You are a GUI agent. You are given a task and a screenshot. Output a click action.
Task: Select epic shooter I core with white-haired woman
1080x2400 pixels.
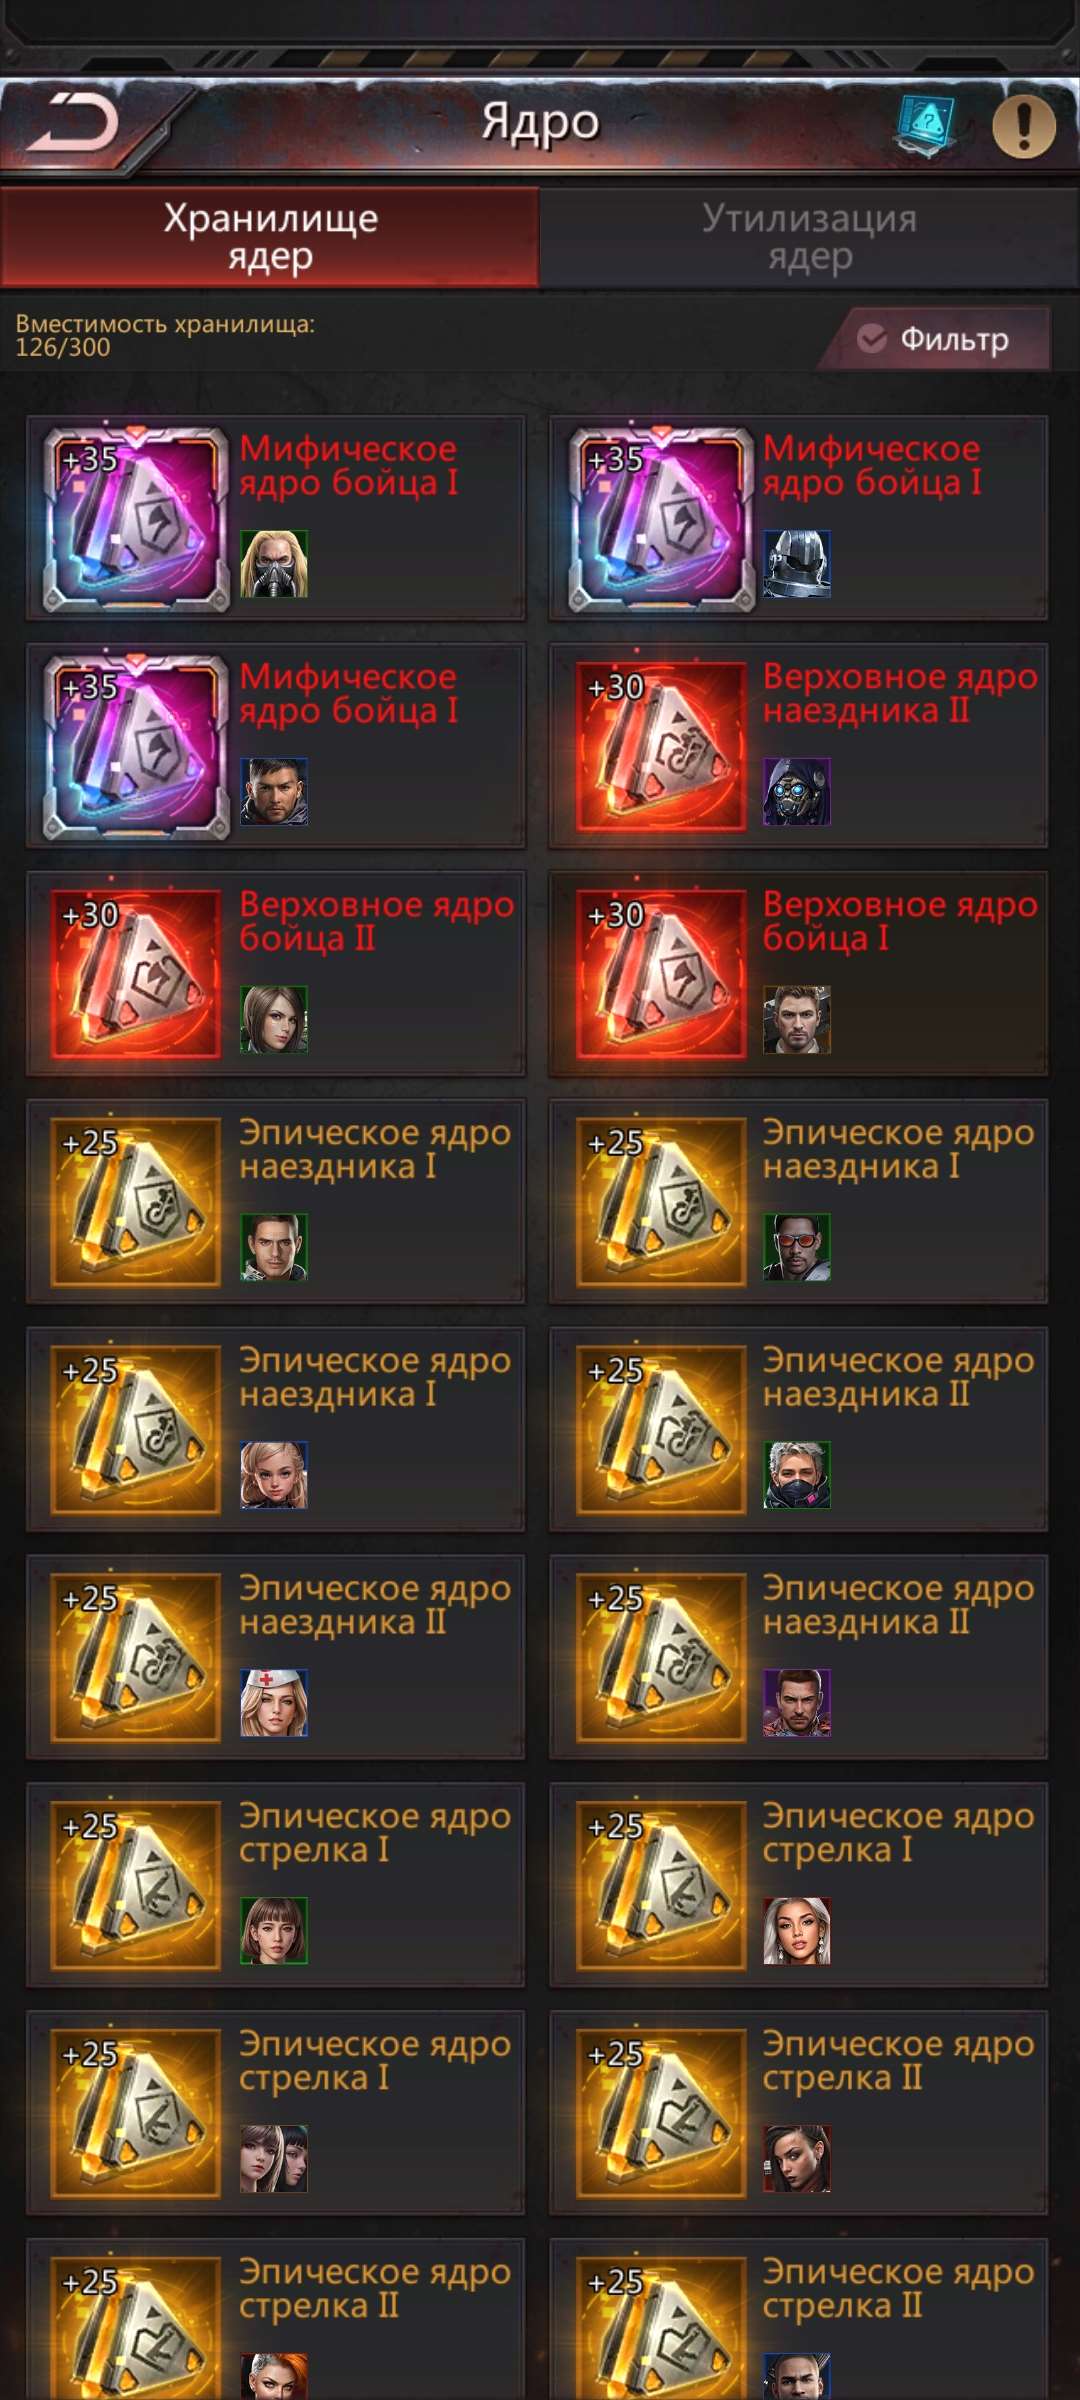(799, 1885)
